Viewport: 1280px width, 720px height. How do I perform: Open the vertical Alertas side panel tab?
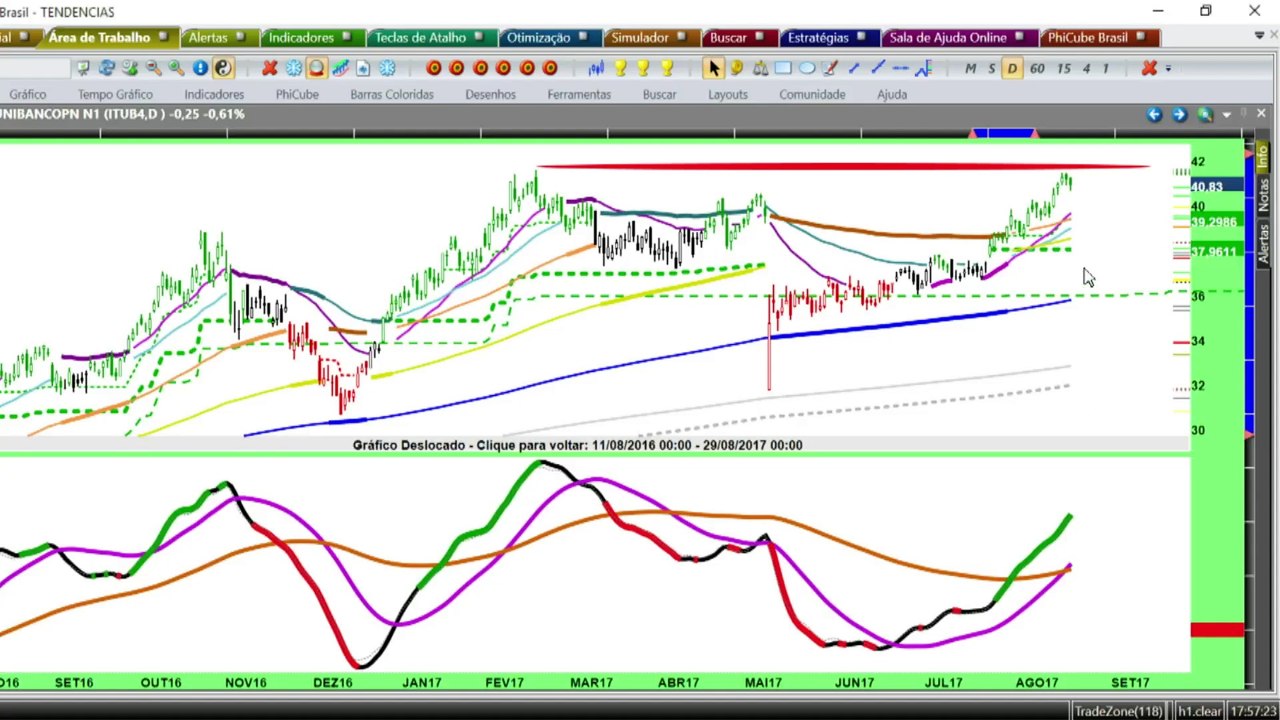tap(1263, 243)
